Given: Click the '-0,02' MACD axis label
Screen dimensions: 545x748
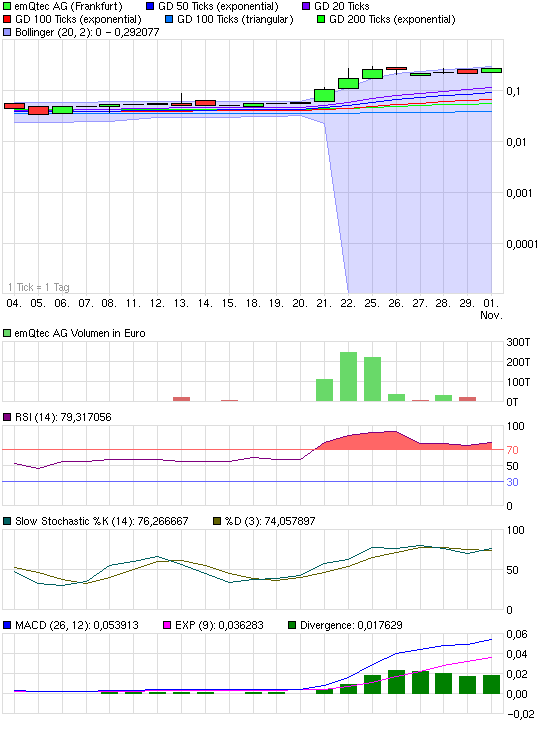Looking at the screenshot, I should [x=520, y=714].
